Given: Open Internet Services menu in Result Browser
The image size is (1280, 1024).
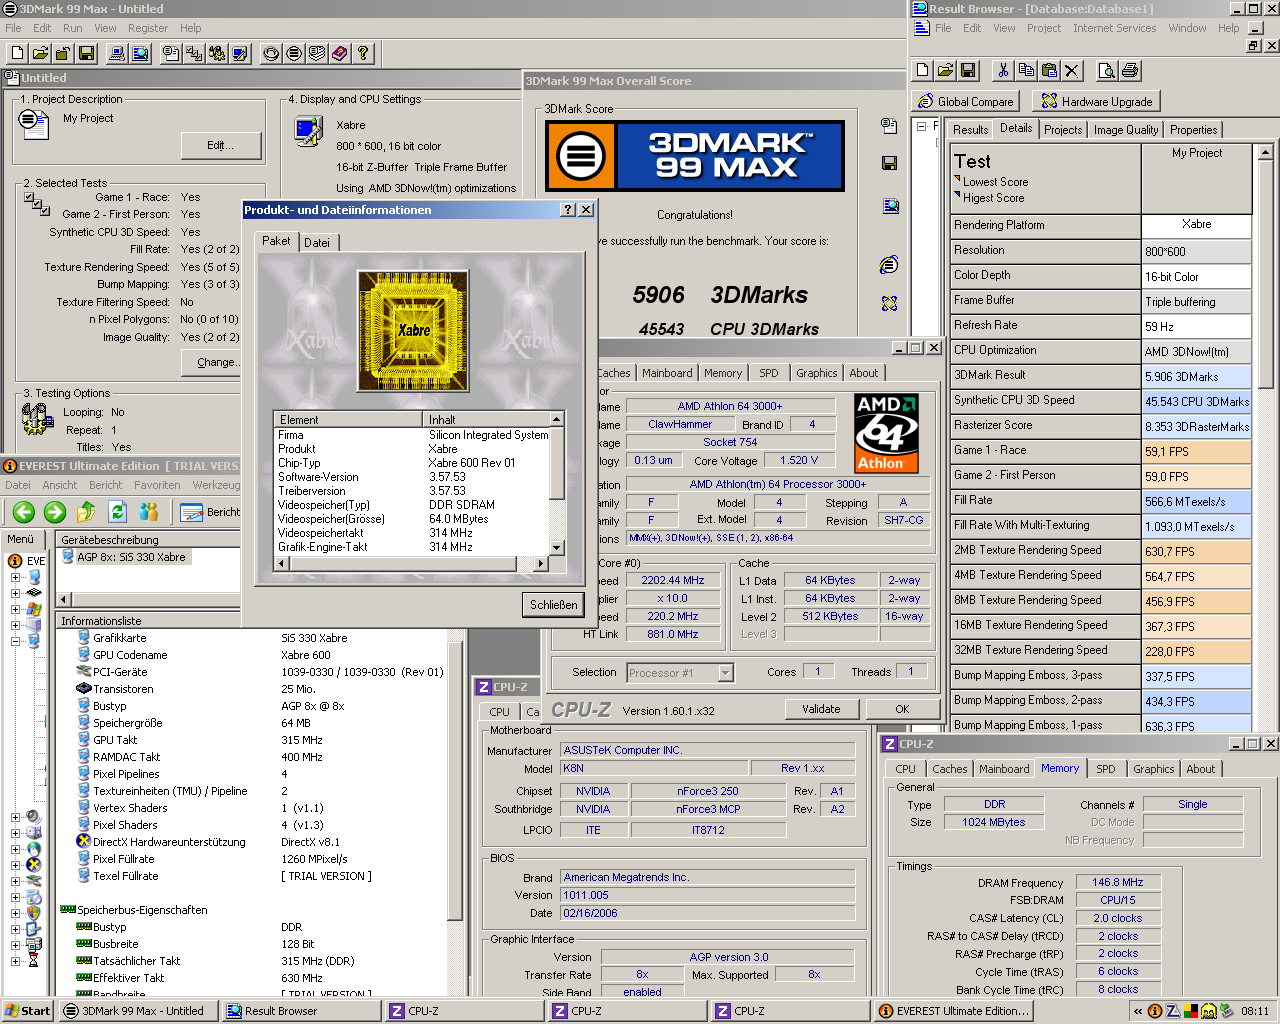Looking at the screenshot, I should pyautogui.click(x=1114, y=28).
